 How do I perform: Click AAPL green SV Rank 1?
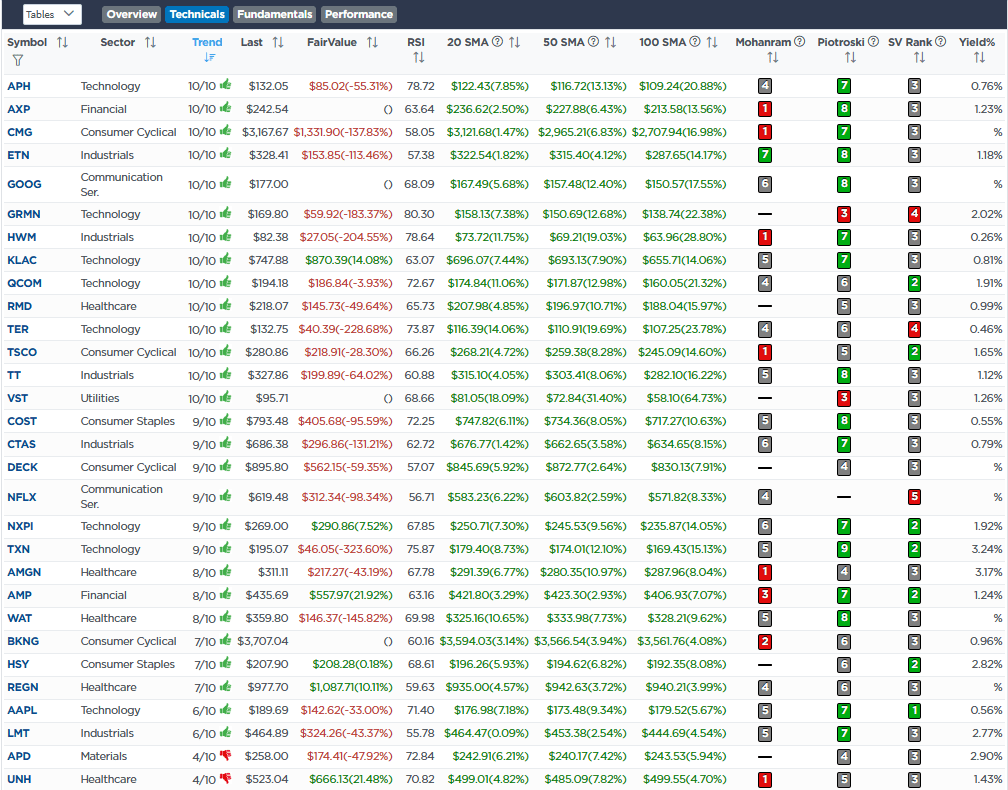(914, 710)
